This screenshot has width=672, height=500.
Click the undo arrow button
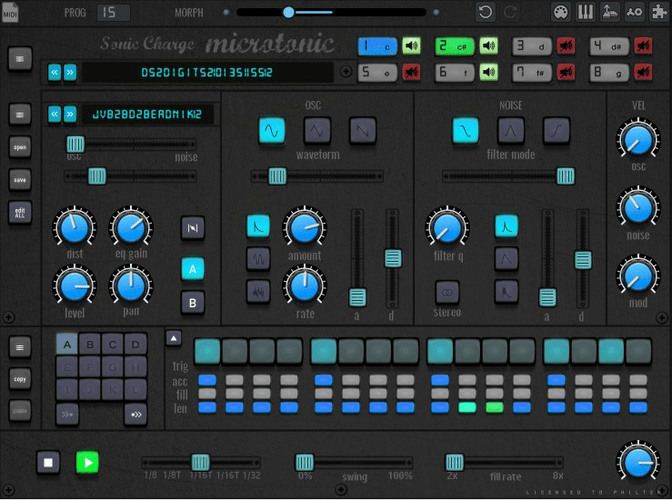(485, 12)
